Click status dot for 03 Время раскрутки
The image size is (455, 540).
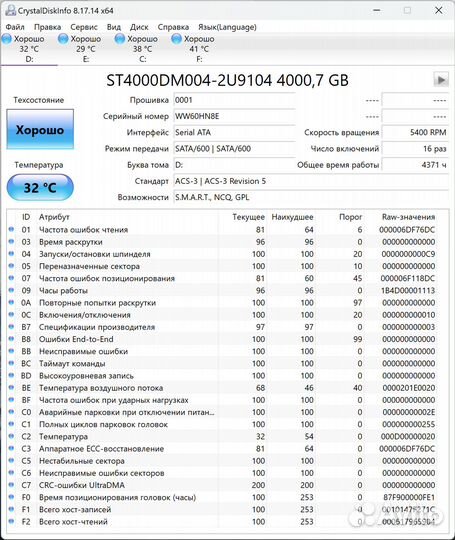[11, 241]
